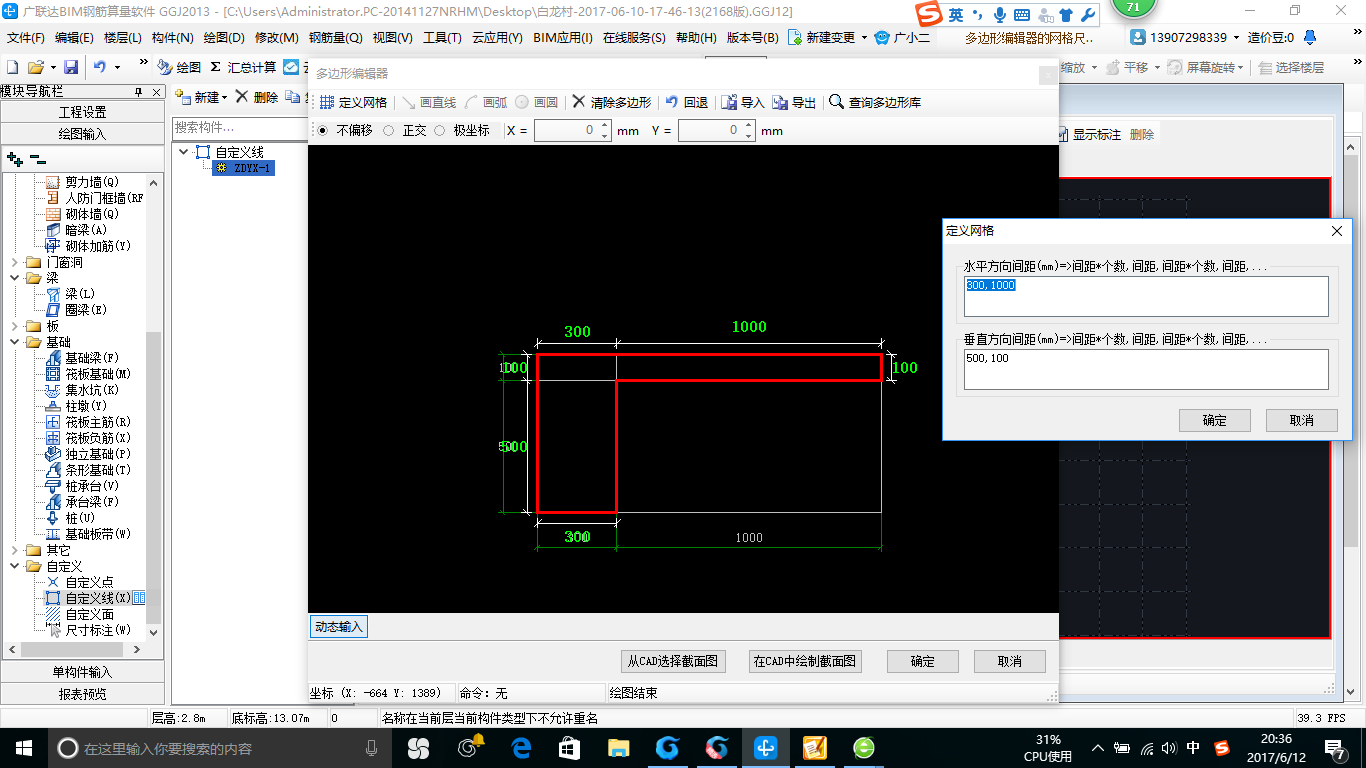Click the 绘图 drawing toolbar button
1366x768 pixels.
(180, 67)
